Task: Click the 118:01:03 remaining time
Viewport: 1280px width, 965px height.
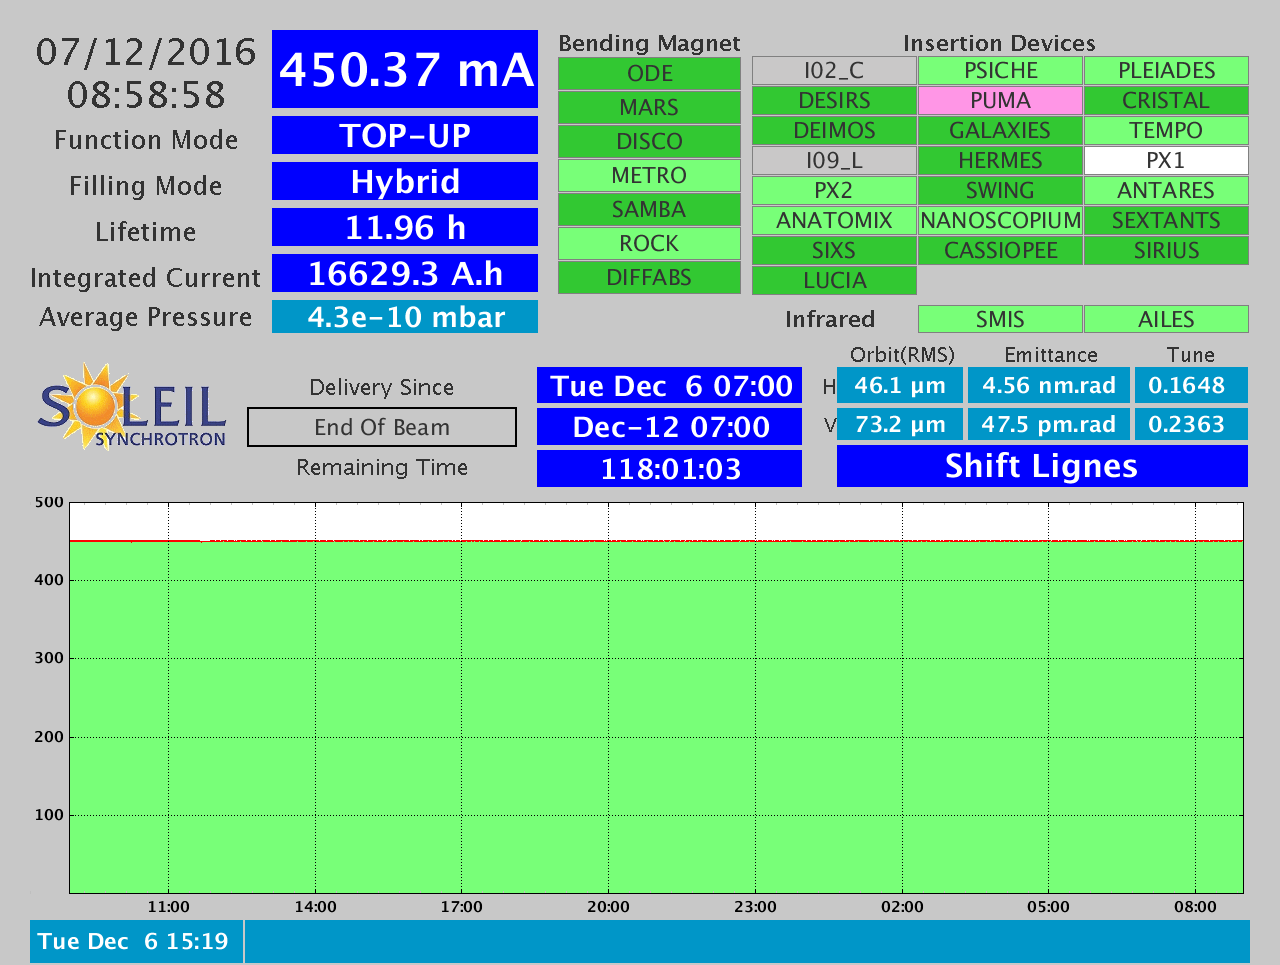Action: coord(670,468)
